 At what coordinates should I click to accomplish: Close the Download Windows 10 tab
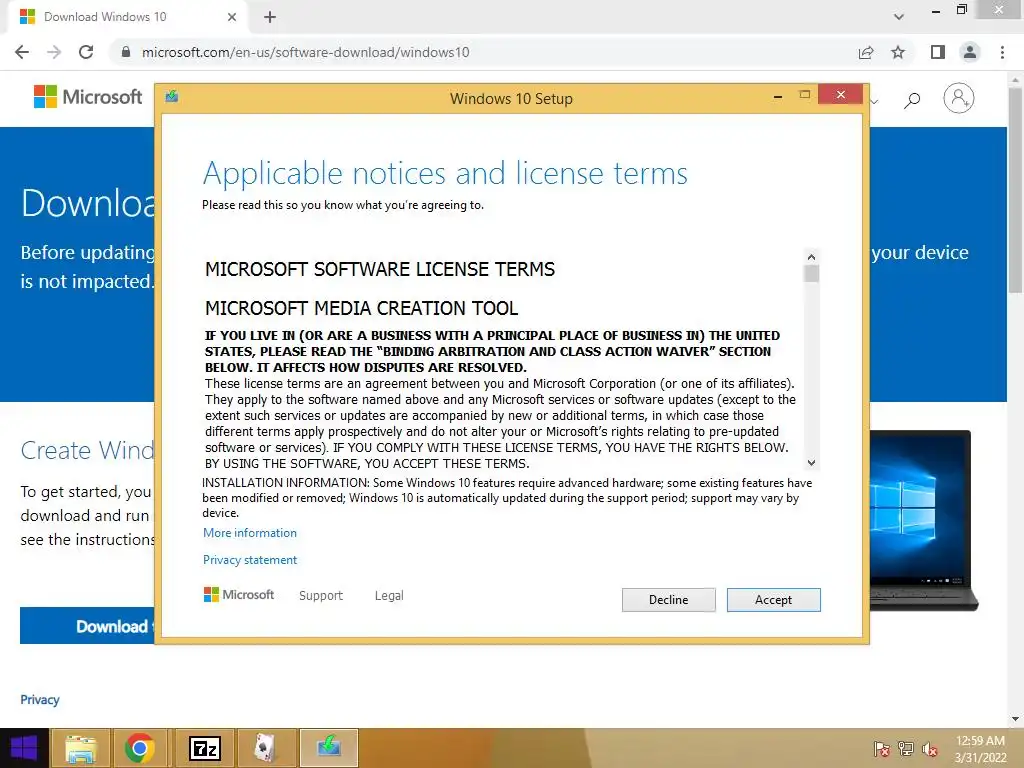pos(232,17)
